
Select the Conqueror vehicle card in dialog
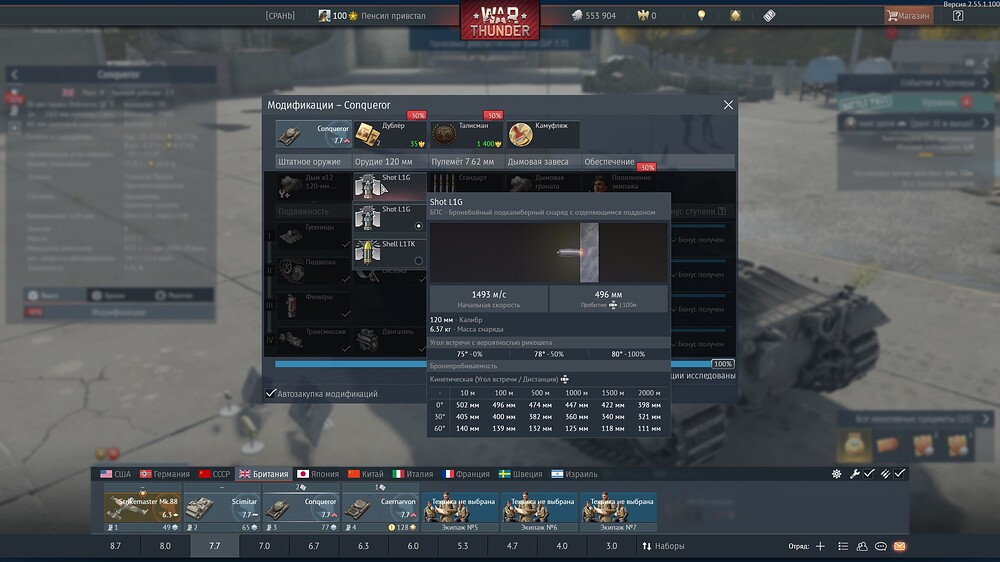coord(313,134)
